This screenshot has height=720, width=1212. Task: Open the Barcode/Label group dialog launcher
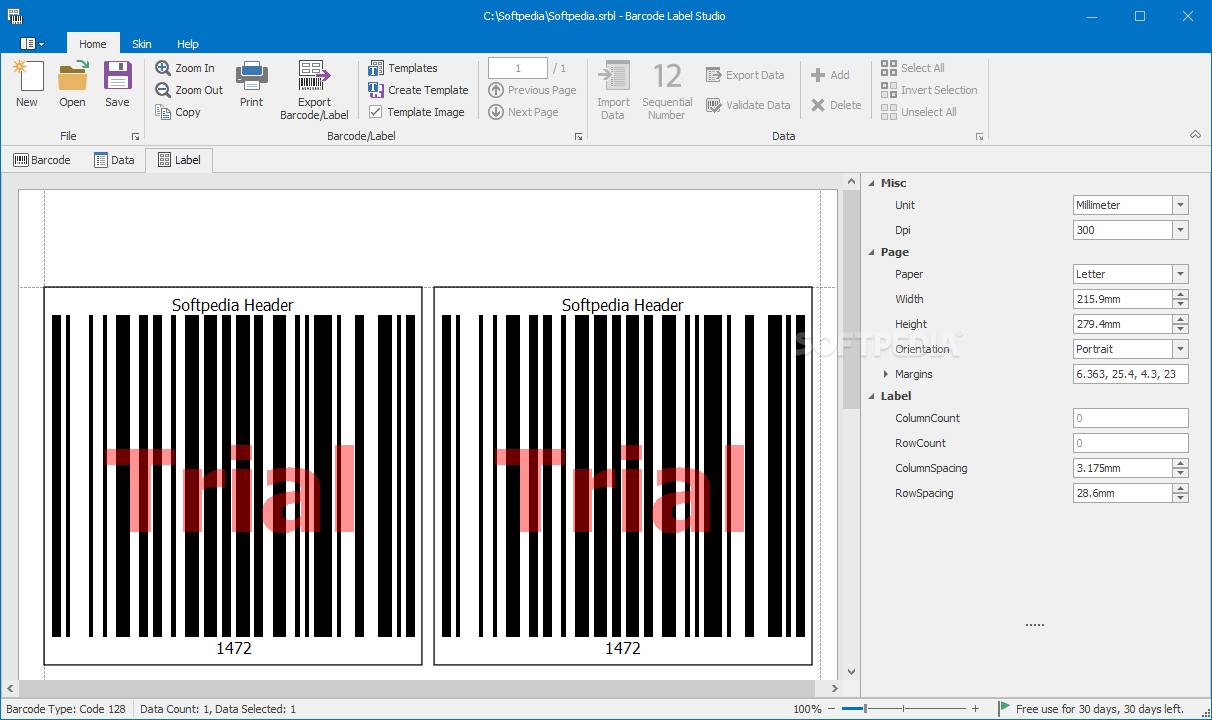click(x=579, y=136)
